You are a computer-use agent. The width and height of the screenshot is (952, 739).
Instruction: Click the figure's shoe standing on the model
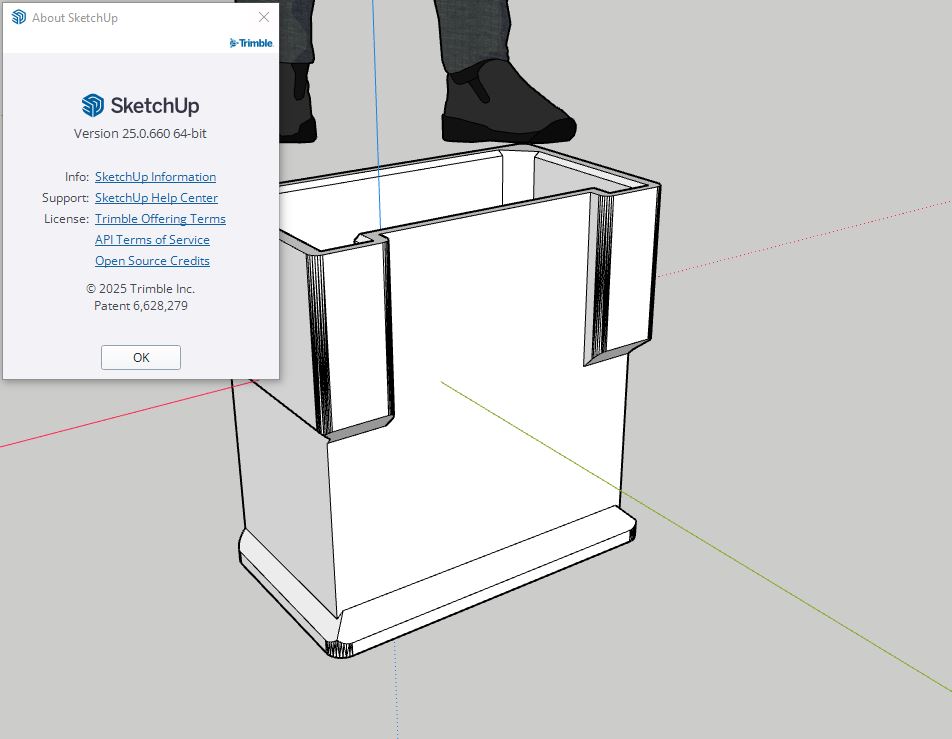[x=509, y=103]
